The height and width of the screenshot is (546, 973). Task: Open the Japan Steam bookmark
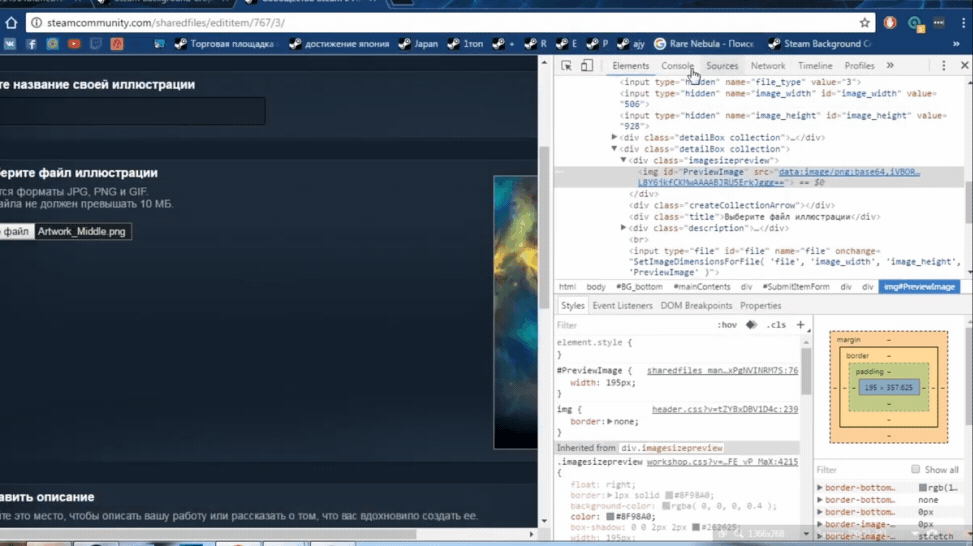[x=418, y=44]
